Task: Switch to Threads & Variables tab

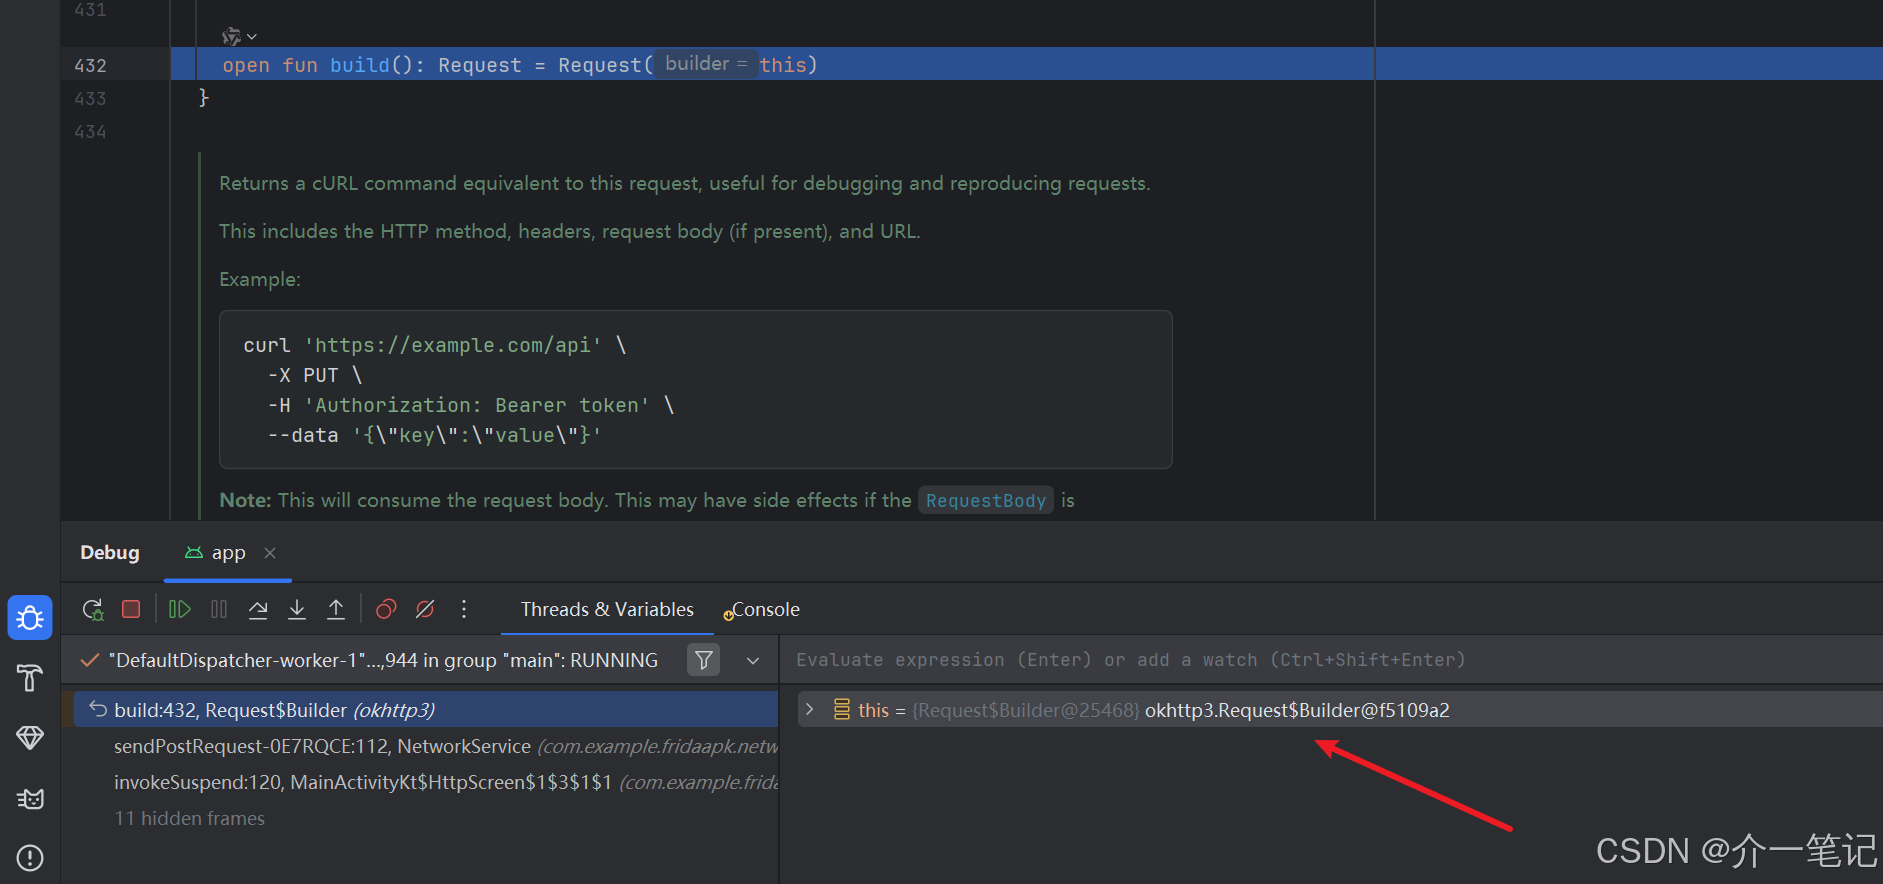Action: 607,609
